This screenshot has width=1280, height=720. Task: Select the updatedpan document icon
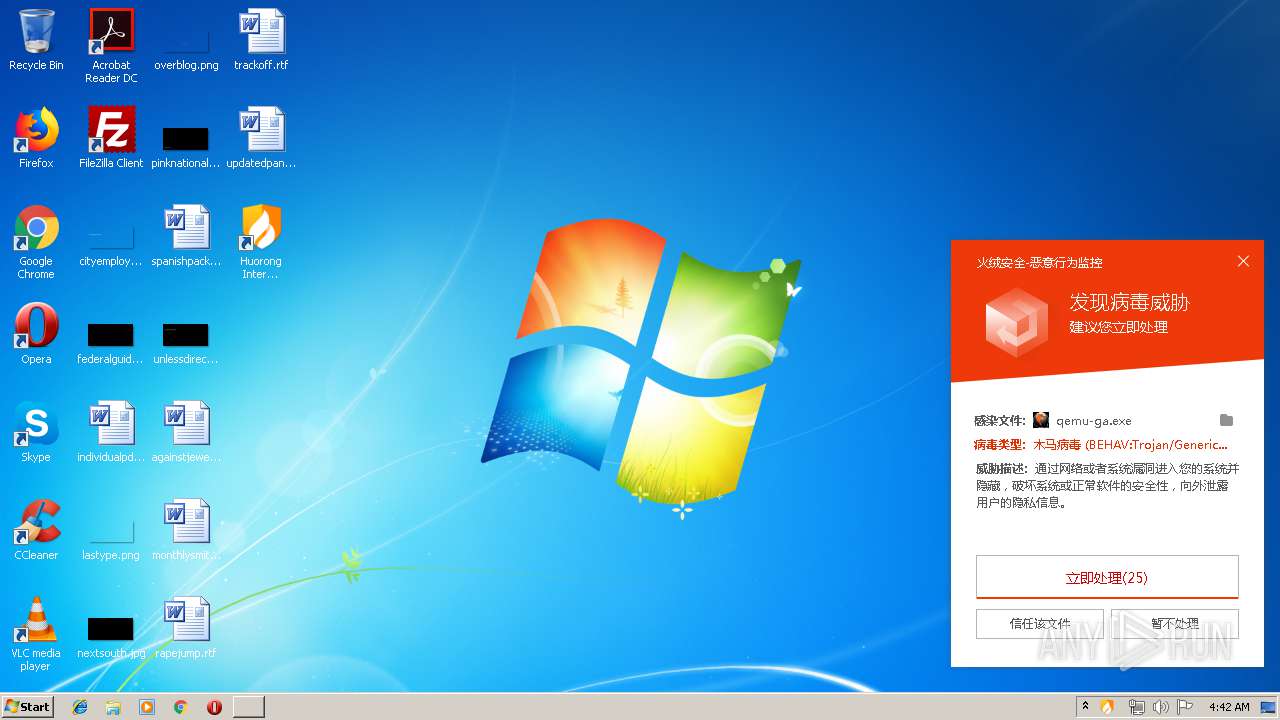[261, 138]
